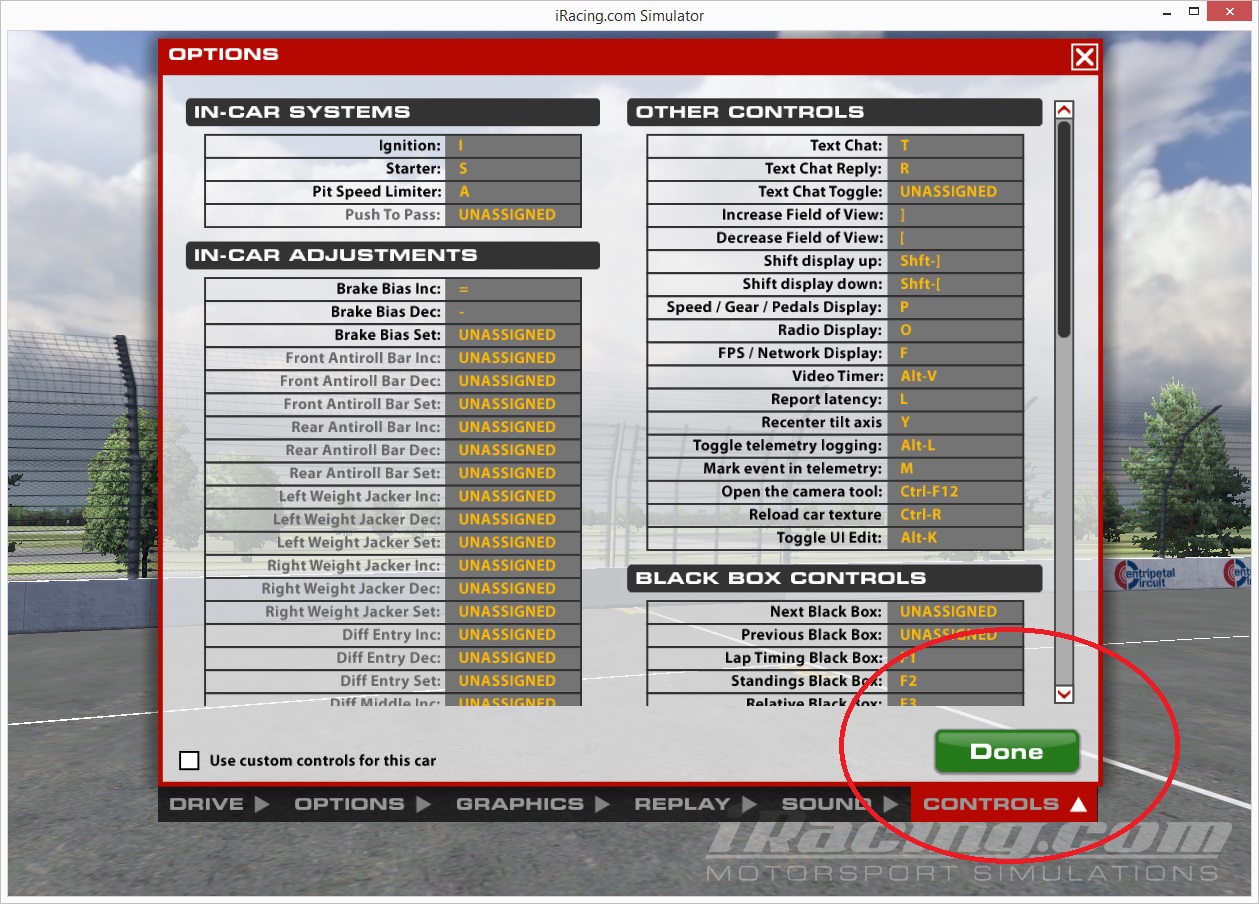Assign a key to Push To Pass
Viewport: 1259px width, 904px height.
pyautogui.click(x=513, y=215)
